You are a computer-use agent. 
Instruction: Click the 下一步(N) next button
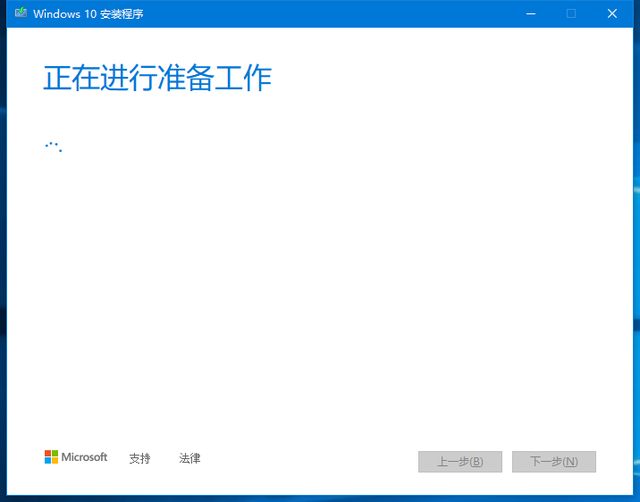tap(554, 462)
